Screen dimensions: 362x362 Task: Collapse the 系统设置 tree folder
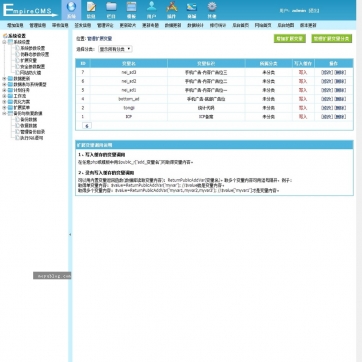point(4,42)
